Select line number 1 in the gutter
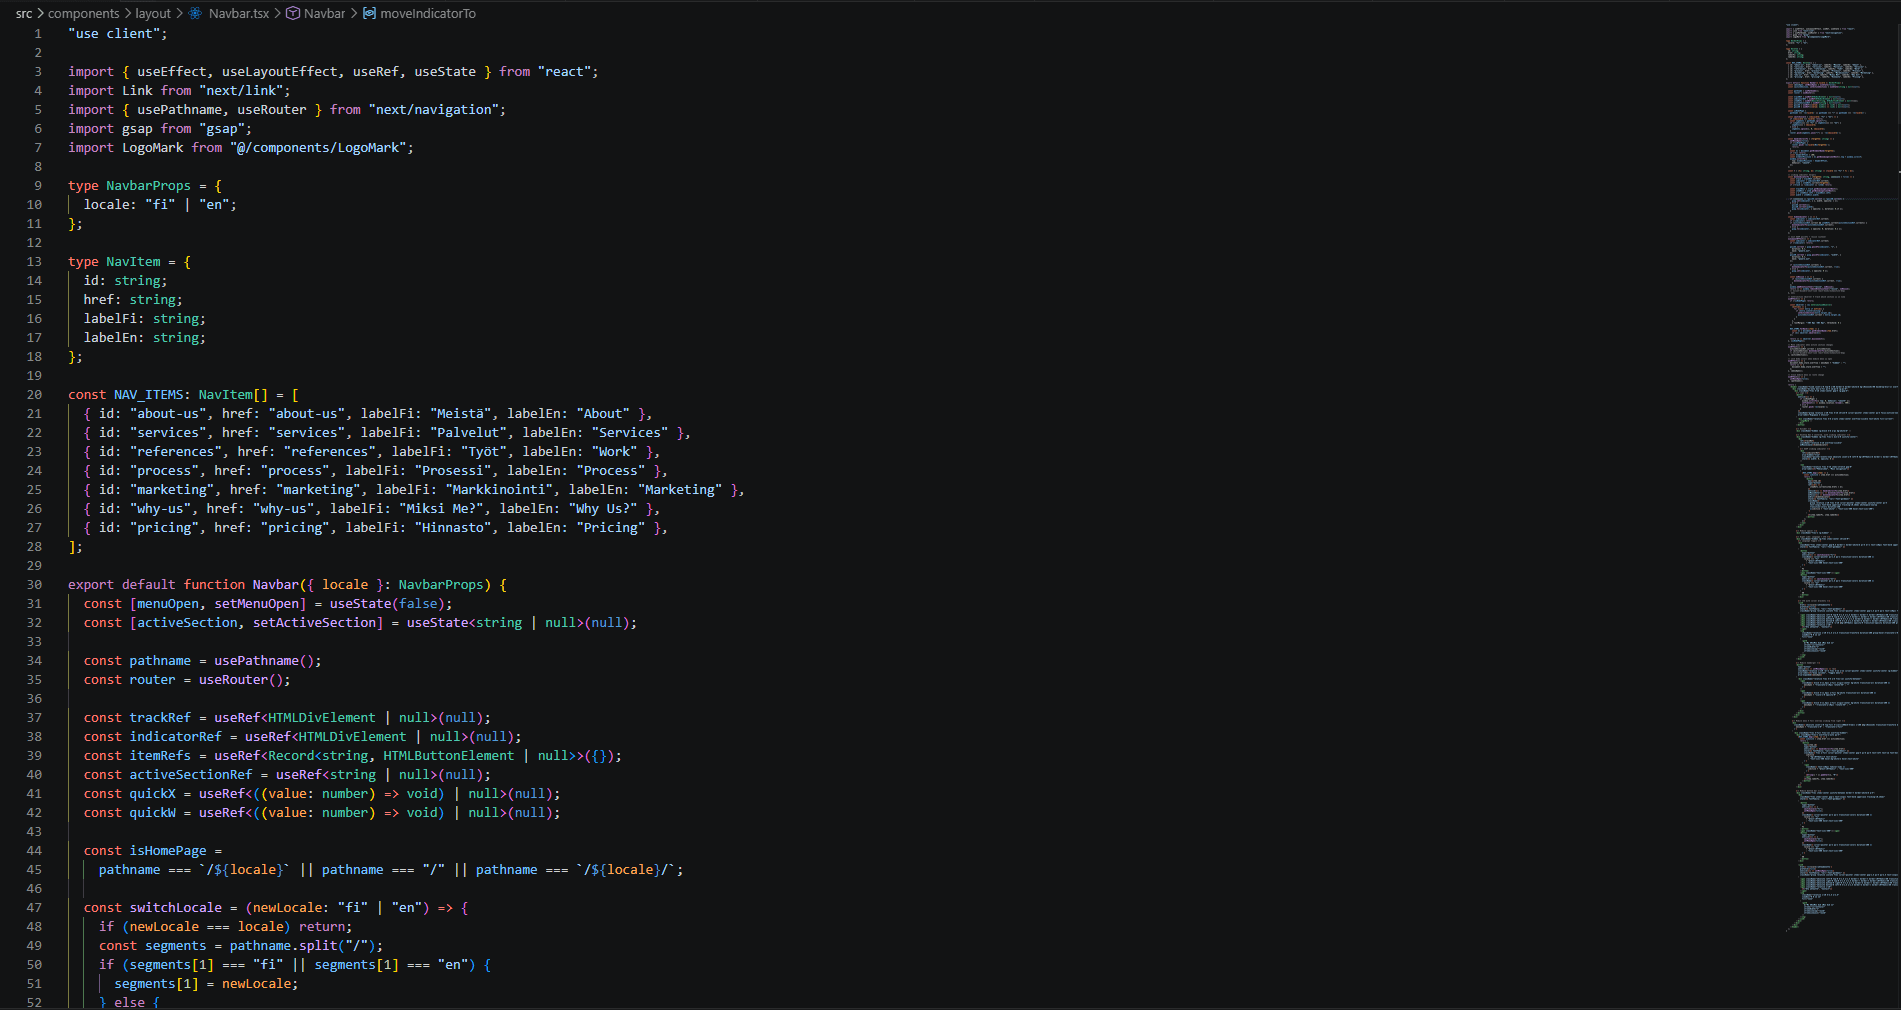This screenshot has height=1010, width=1901. (38, 34)
